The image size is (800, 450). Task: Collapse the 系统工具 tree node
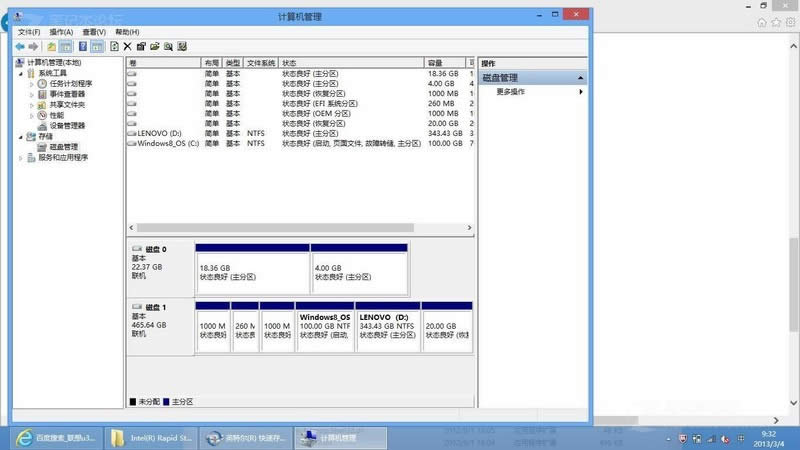(20, 73)
